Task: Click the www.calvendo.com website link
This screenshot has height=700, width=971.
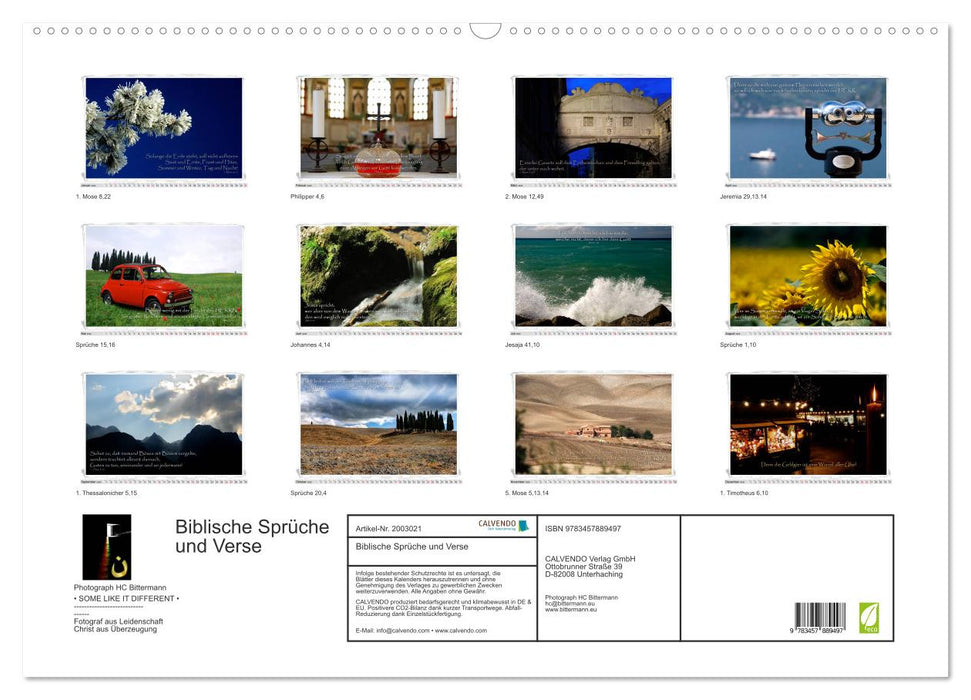Action: click(462, 631)
